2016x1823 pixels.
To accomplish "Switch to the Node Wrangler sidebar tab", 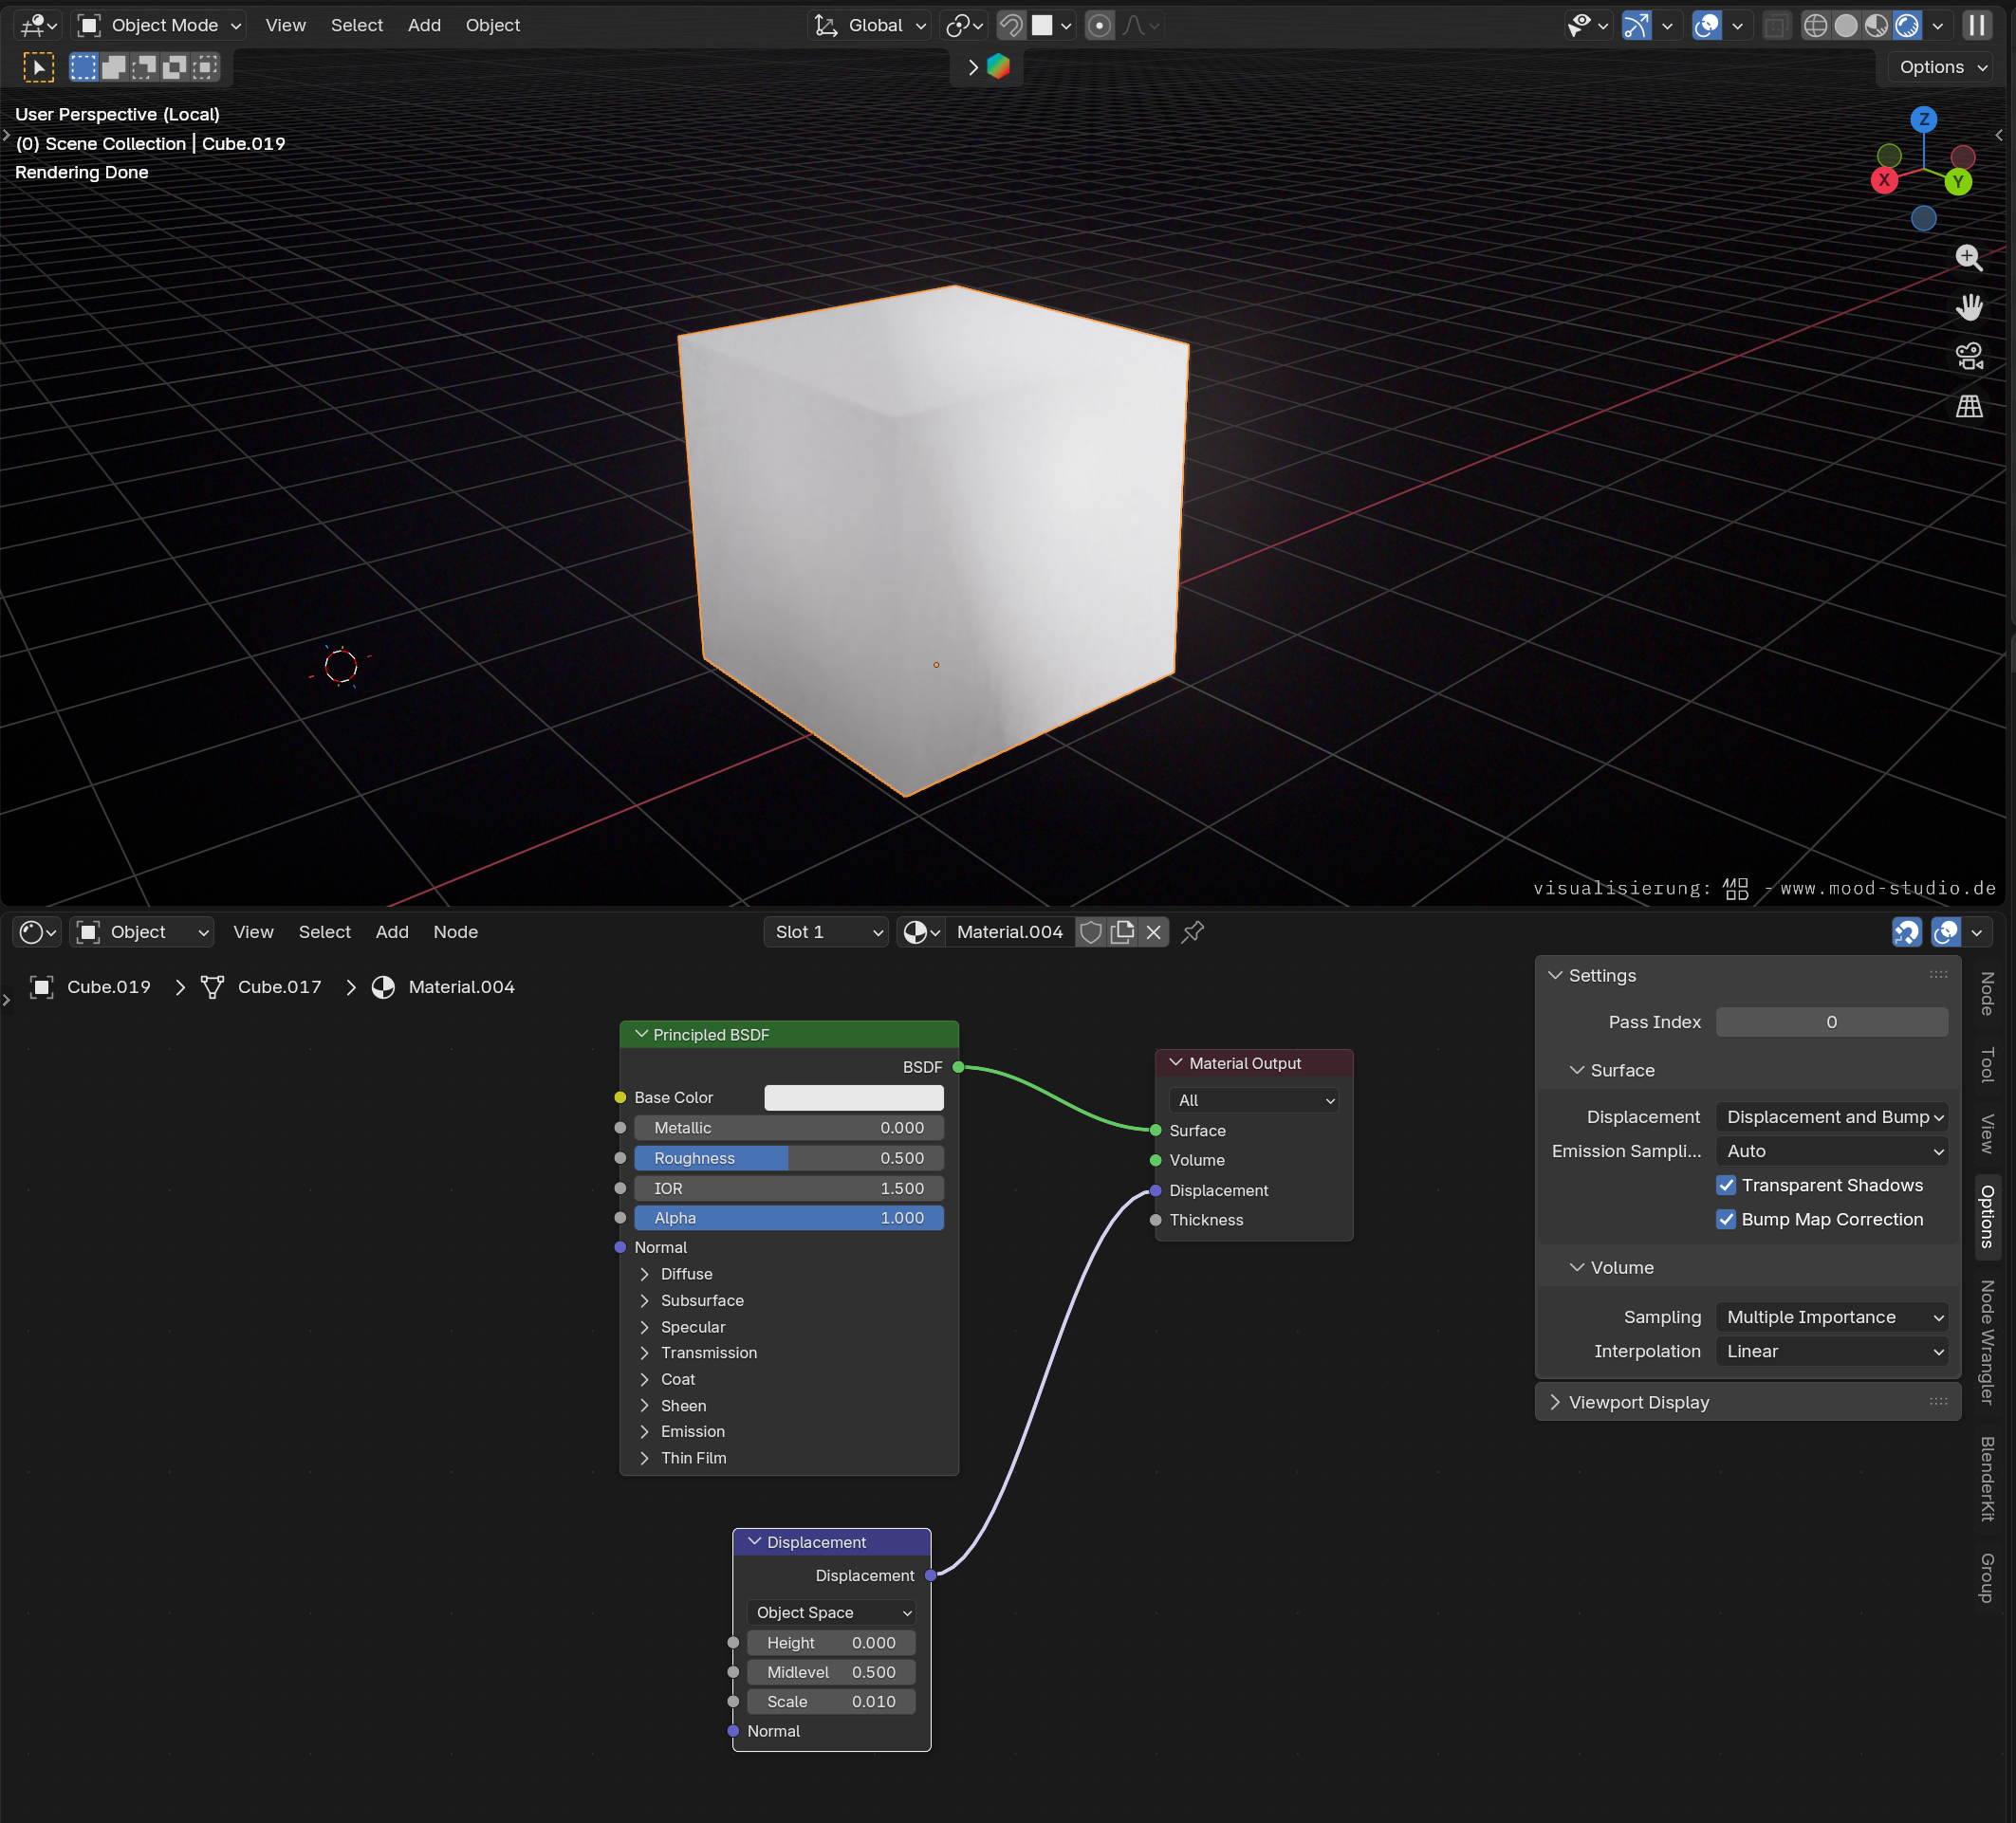I will (1987, 1342).
